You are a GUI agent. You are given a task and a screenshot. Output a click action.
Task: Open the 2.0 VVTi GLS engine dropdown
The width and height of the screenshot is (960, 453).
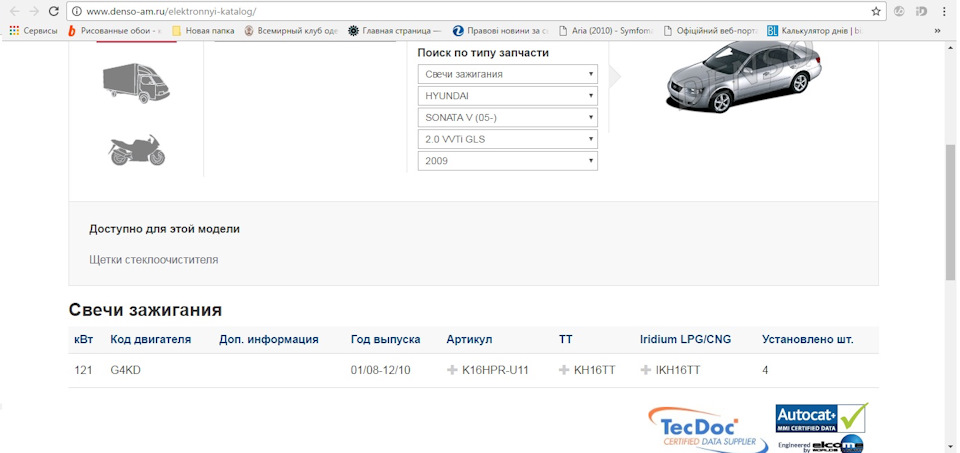point(508,139)
